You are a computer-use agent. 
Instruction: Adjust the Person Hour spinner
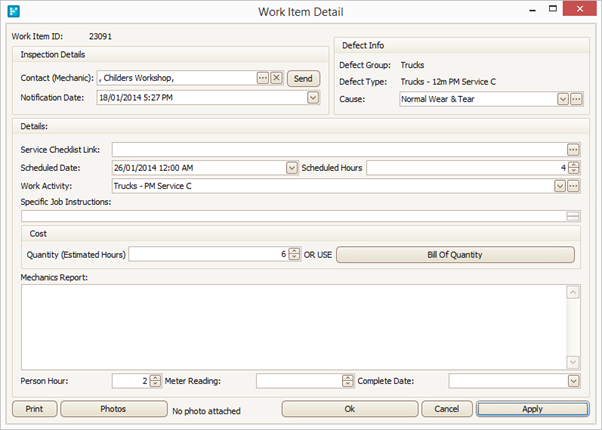155,380
